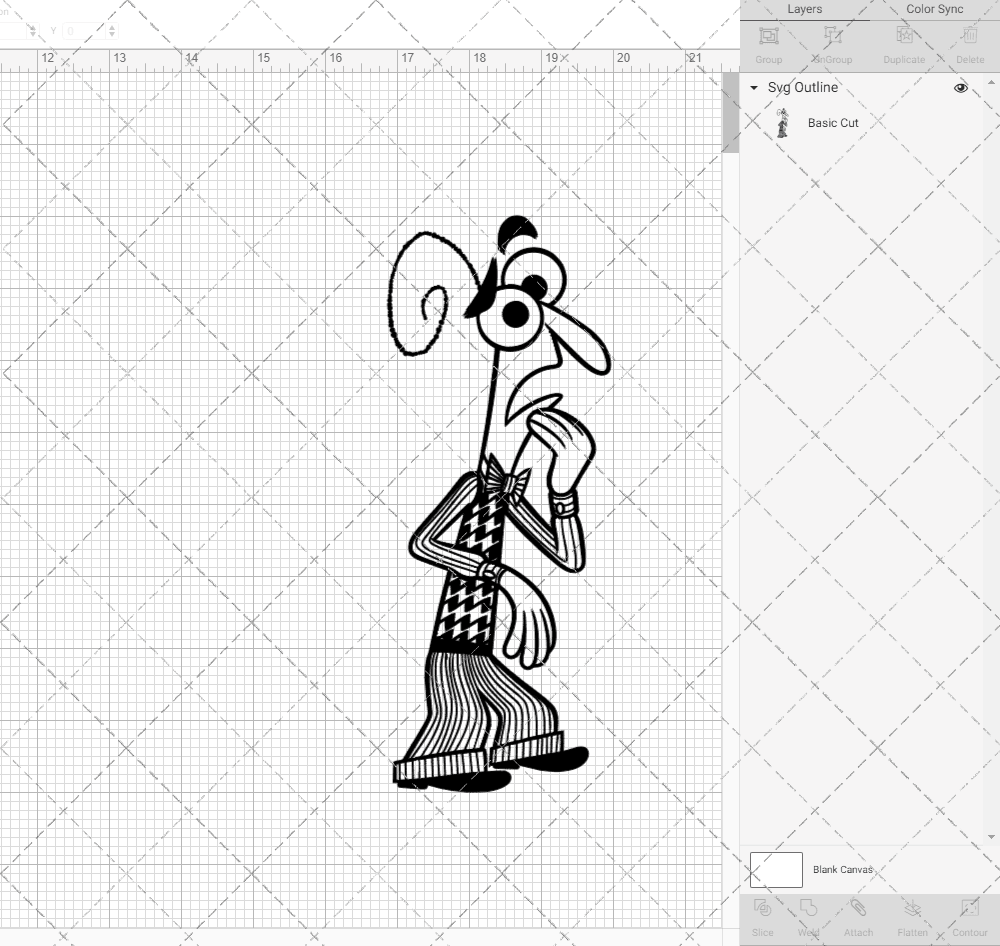Increase the Y value using the stepper arrow
The width and height of the screenshot is (1000, 946).
(112, 26)
